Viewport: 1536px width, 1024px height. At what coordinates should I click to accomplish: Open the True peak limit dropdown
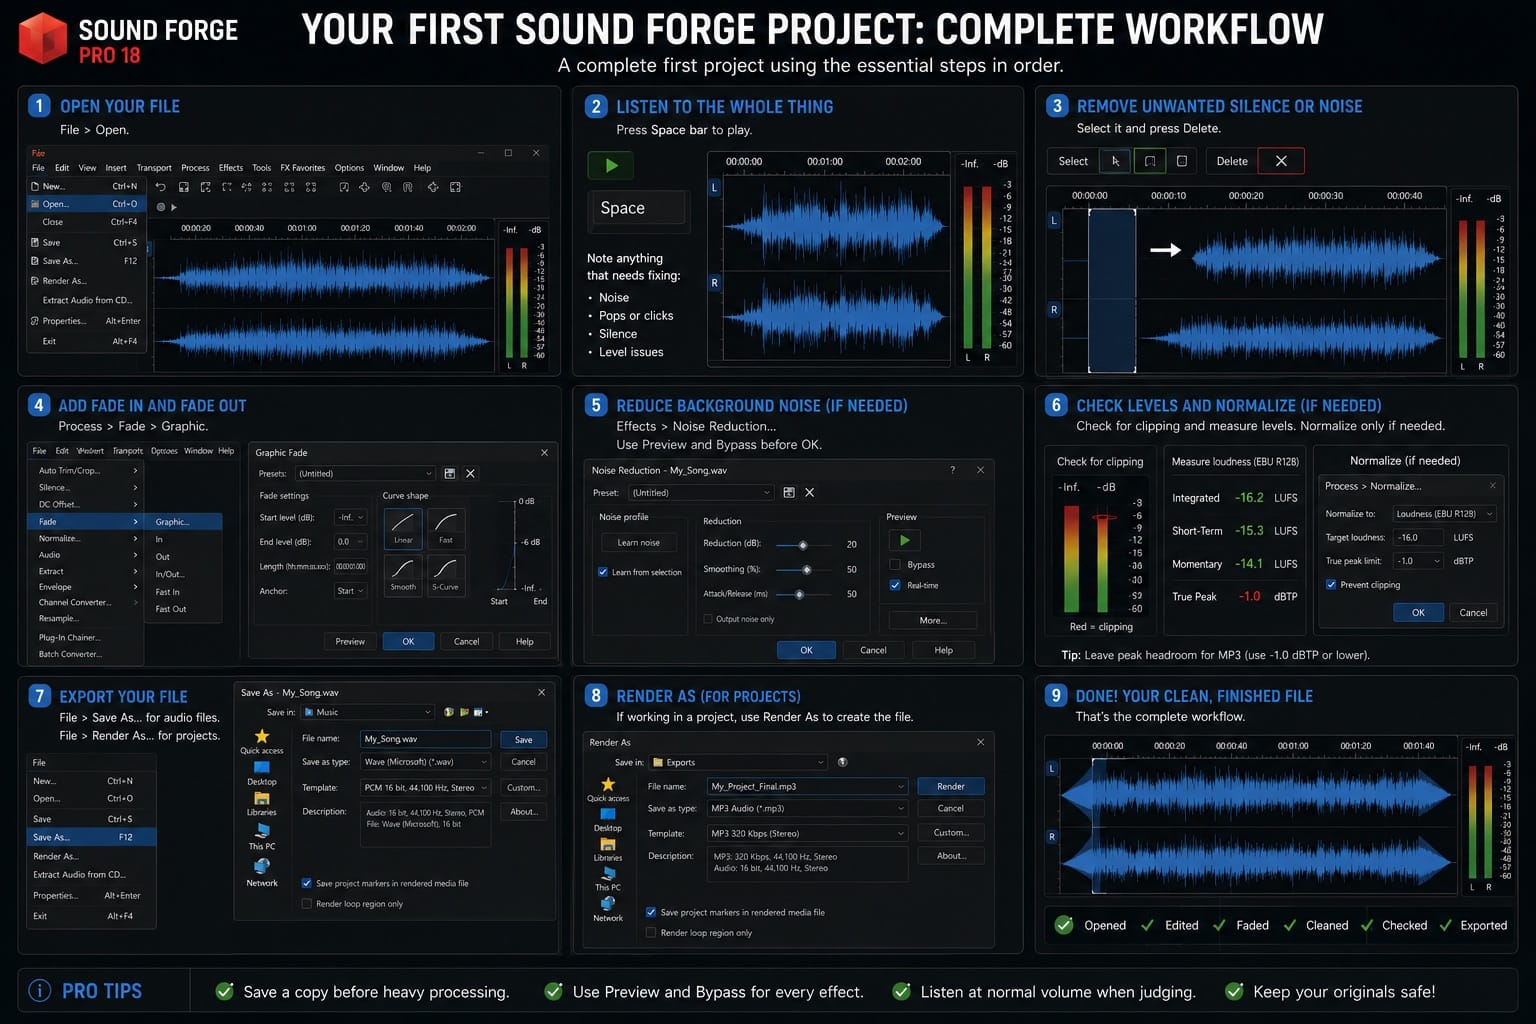(1418, 561)
